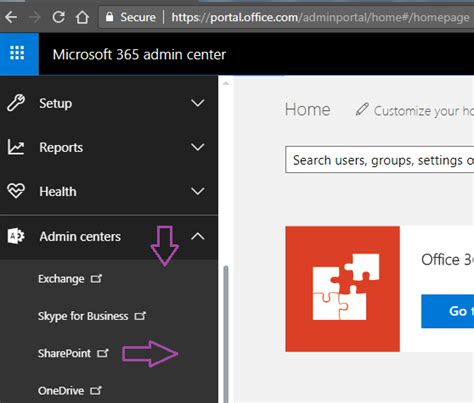The image size is (474, 403).
Task: Click the Admin centers gear icon
Action: click(x=16, y=236)
